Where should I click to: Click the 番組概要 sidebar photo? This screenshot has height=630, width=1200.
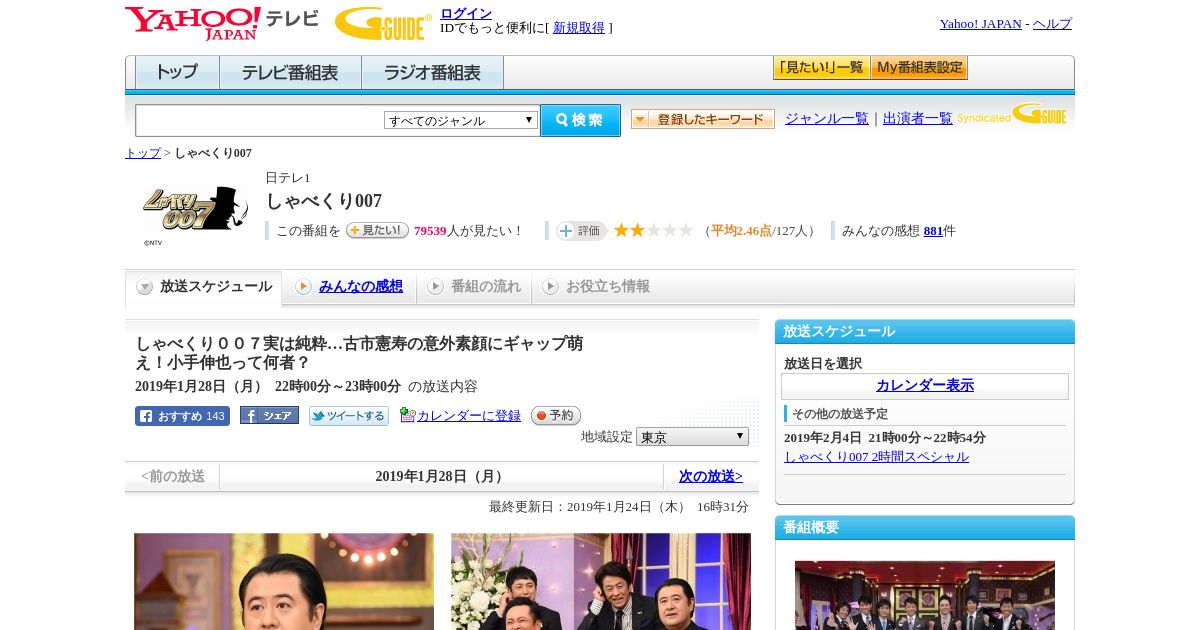click(925, 595)
